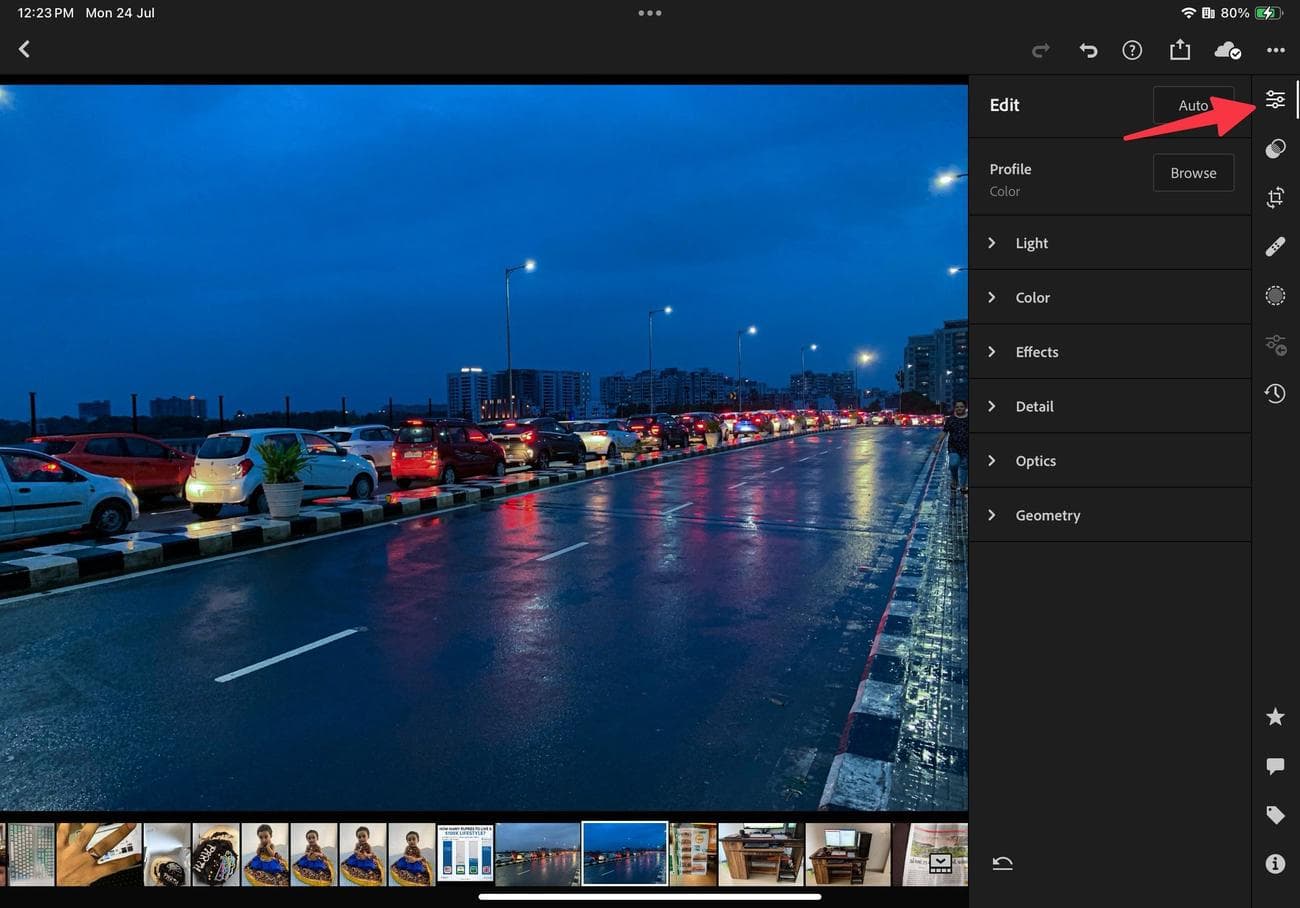Open the cloud sync status
Image resolution: width=1300 pixels, height=908 pixels.
[1227, 50]
